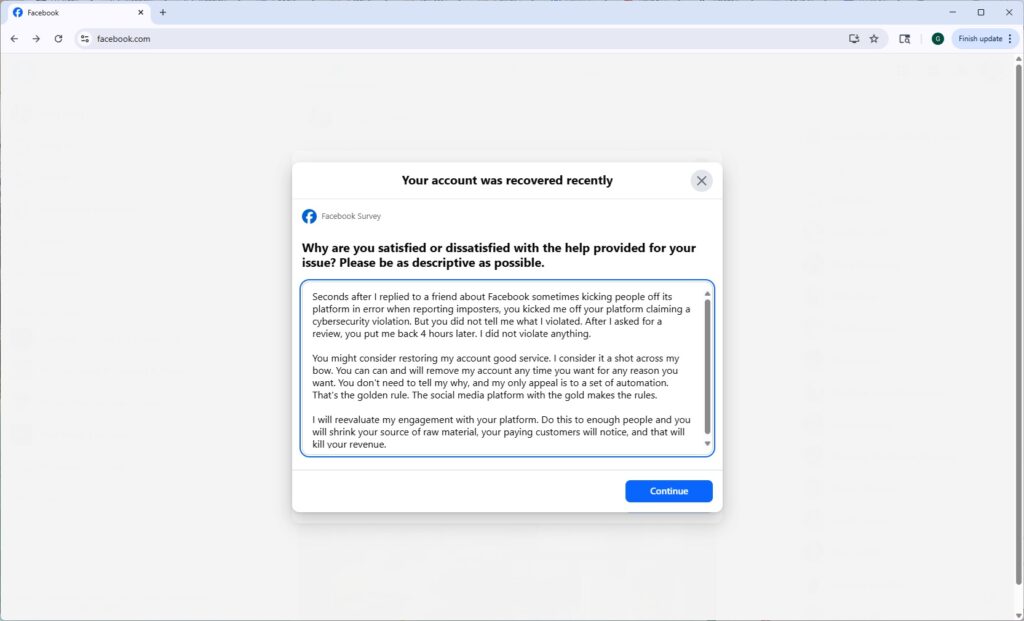Close the Facebook tab
1024x621 pixels.
(x=141, y=13)
